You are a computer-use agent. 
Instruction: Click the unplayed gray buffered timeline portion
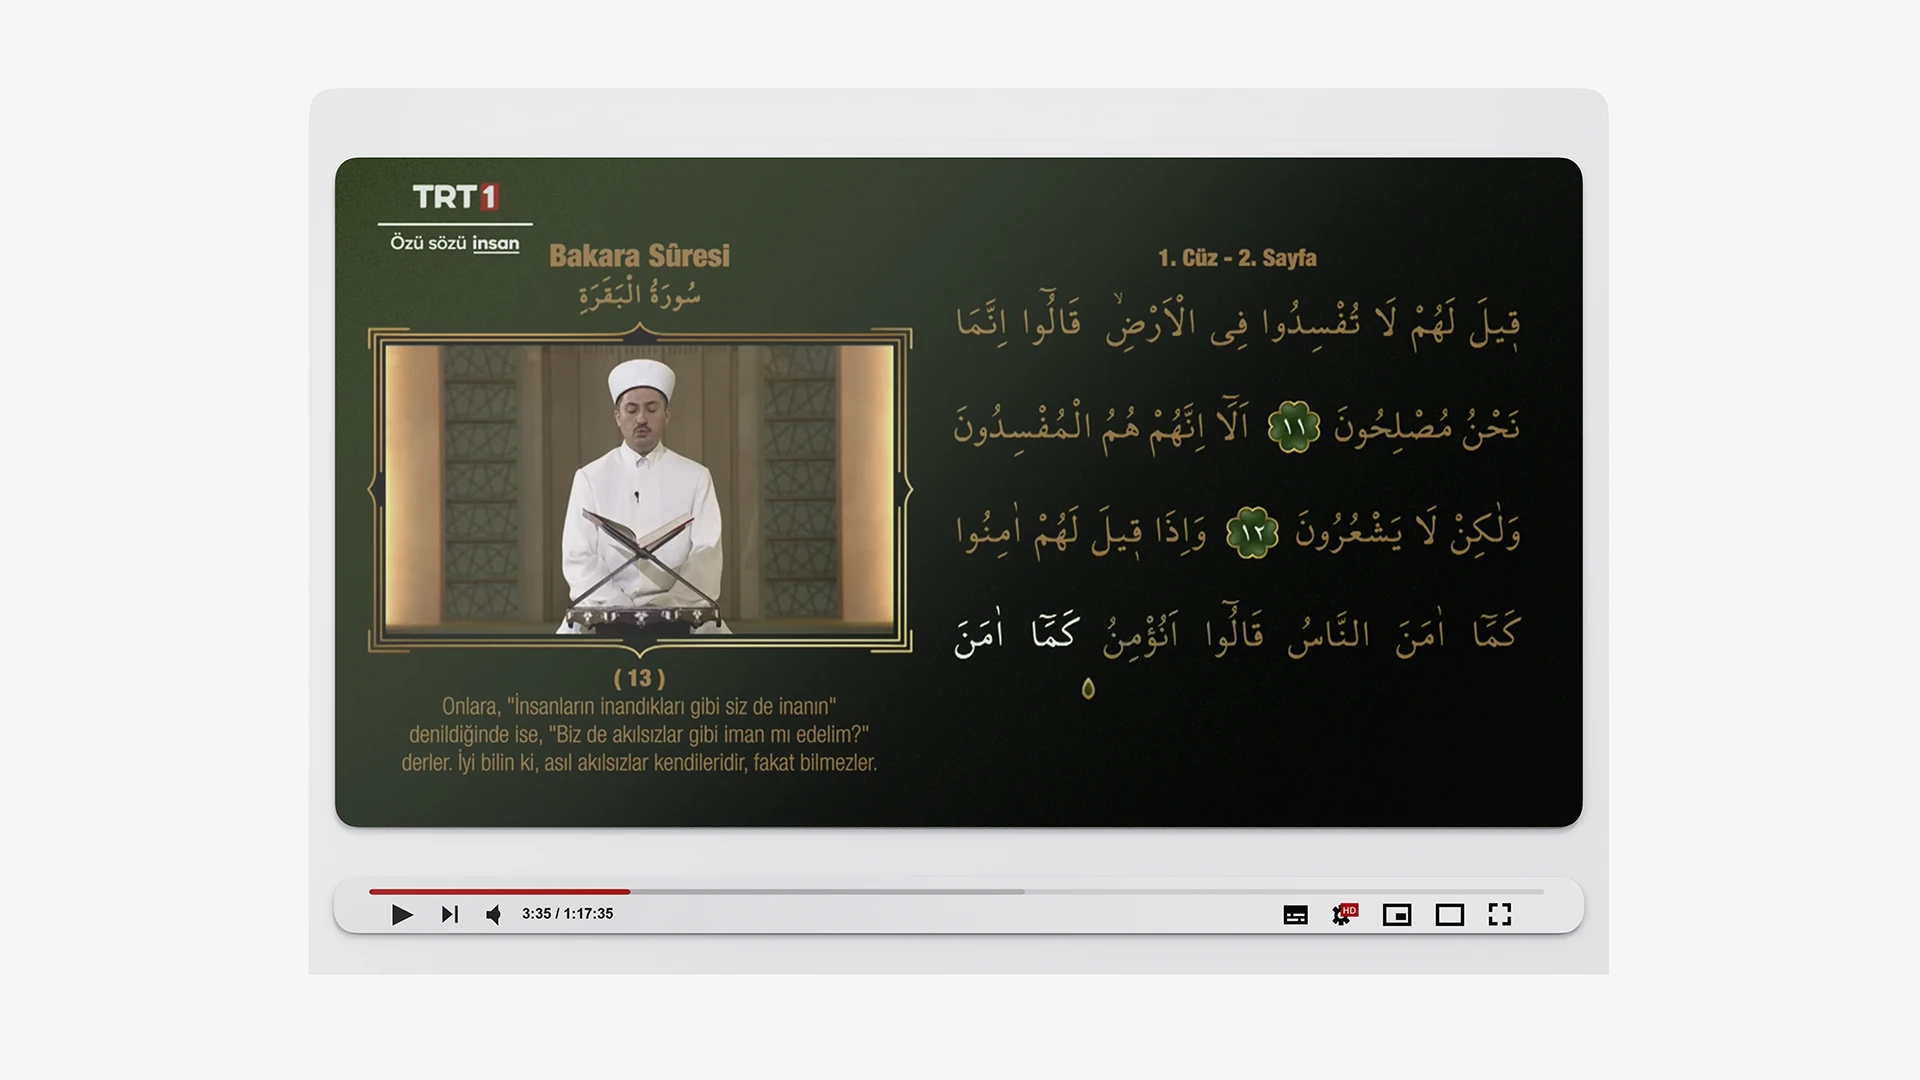coord(827,891)
